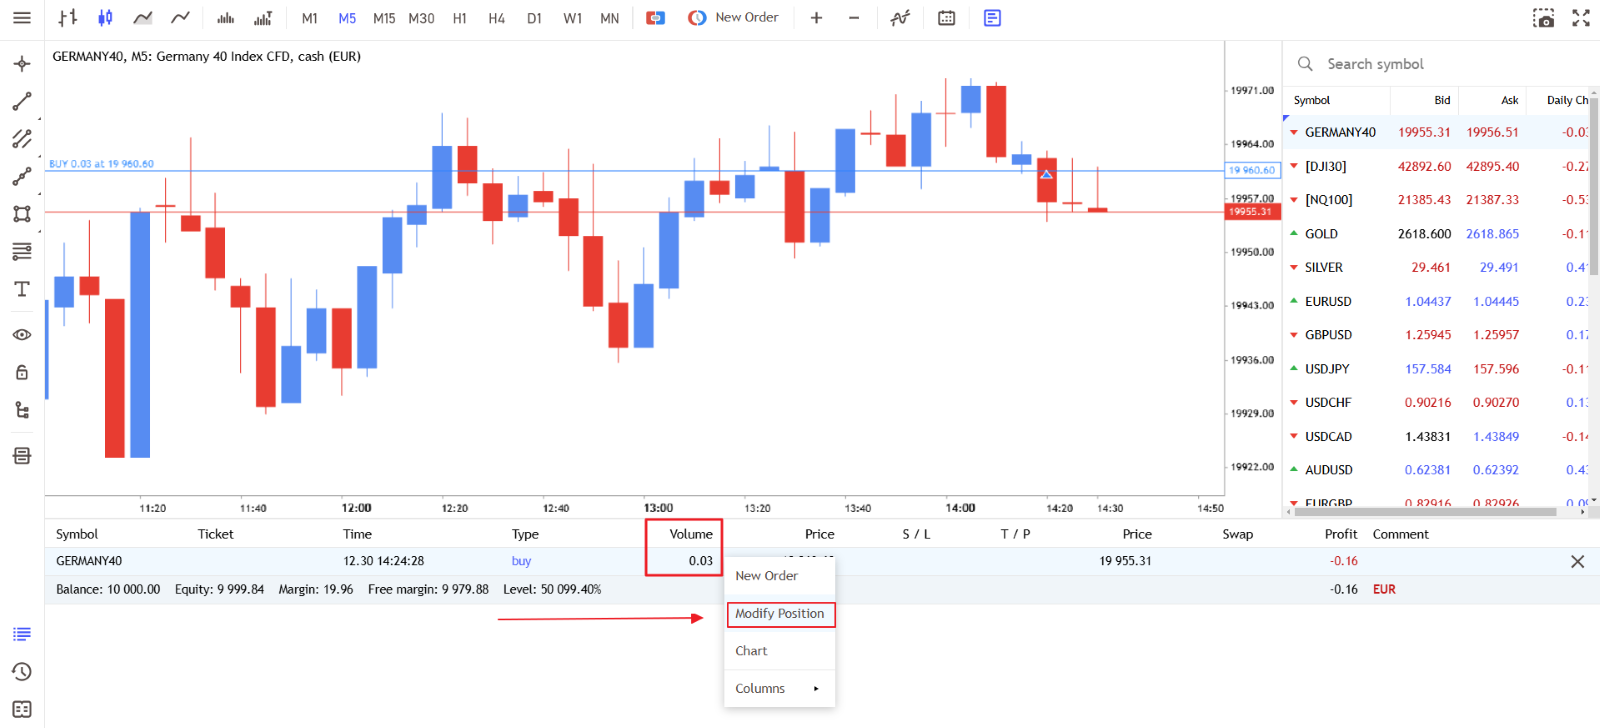
Task: Select the crosshair cursor tool
Action: pos(22,64)
